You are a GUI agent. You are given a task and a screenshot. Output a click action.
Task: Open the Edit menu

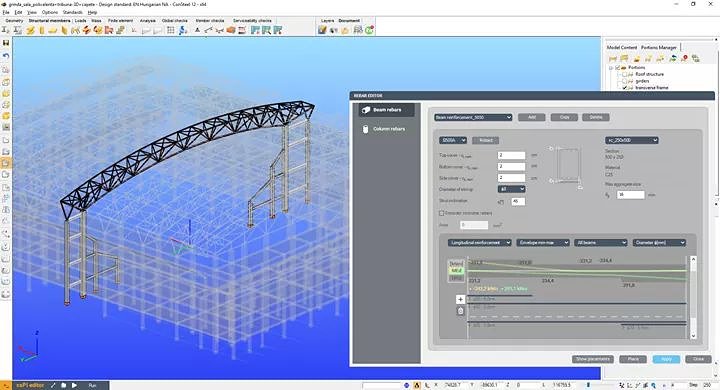(18, 12)
